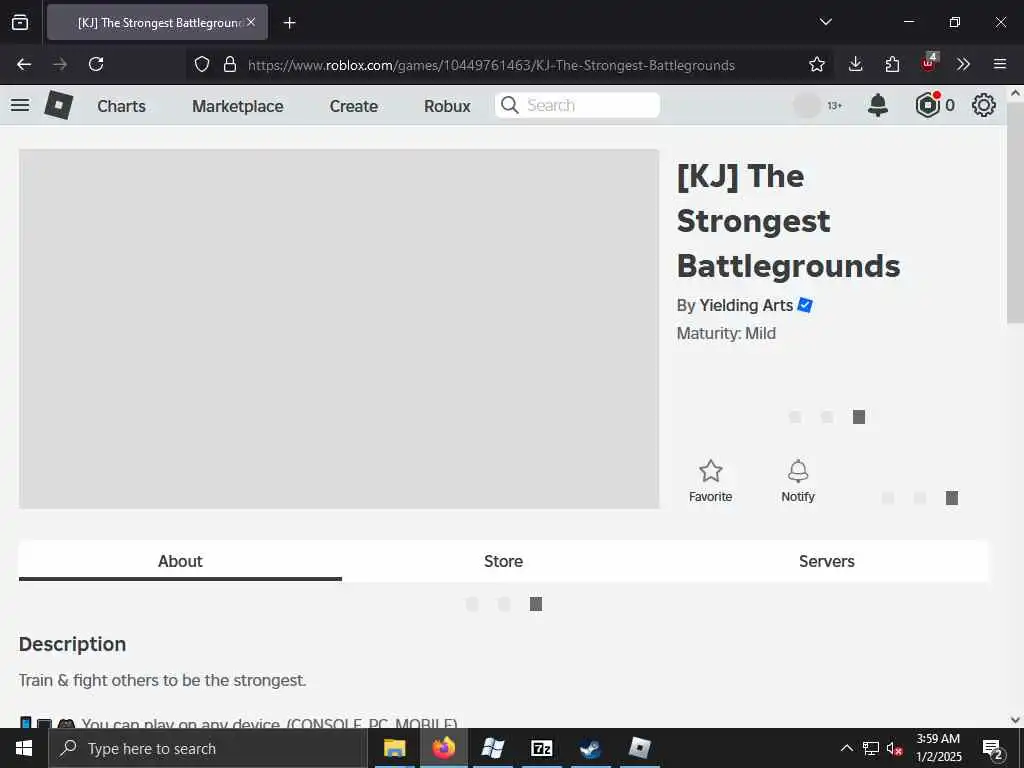Expand more tools overflow chevron
The height and width of the screenshot is (768, 1024).
click(x=963, y=64)
